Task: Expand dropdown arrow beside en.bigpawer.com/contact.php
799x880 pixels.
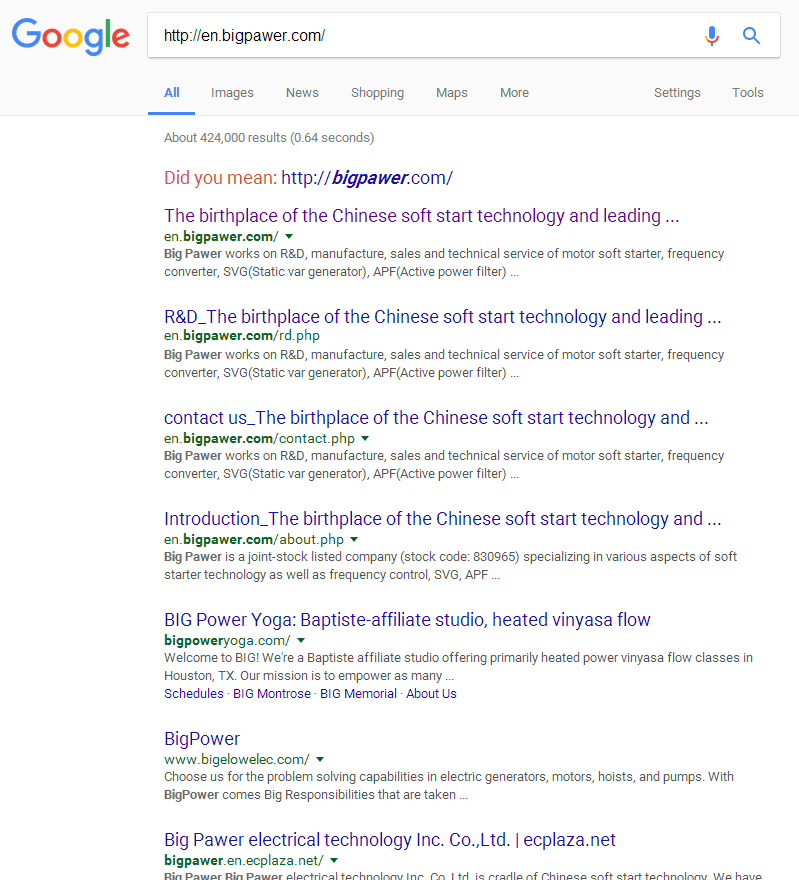Action: pyautogui.click(x=365, y=439)
